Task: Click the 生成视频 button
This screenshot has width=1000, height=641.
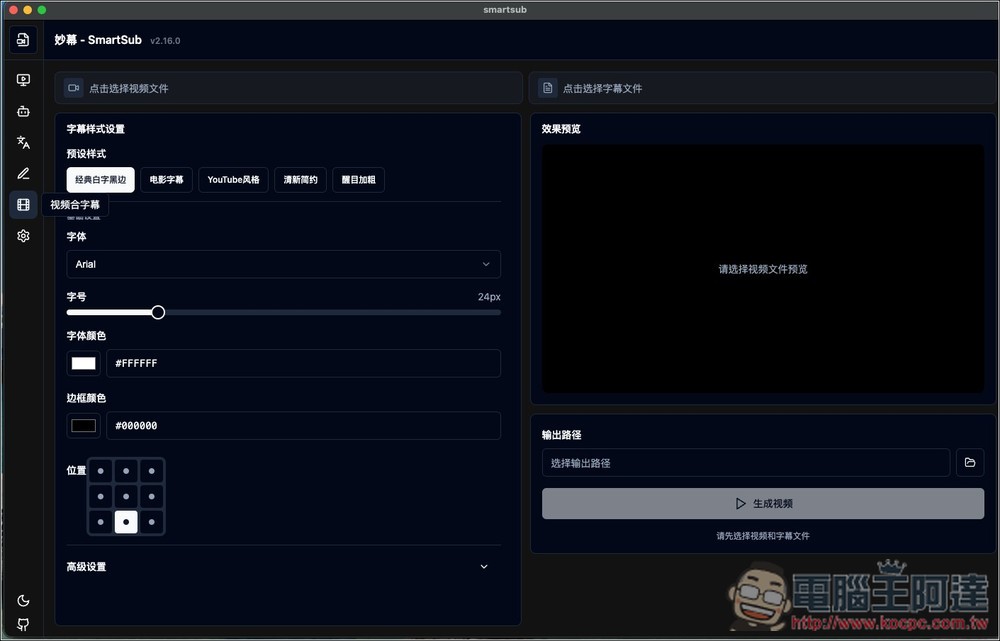Action: [x=763, y=503]
